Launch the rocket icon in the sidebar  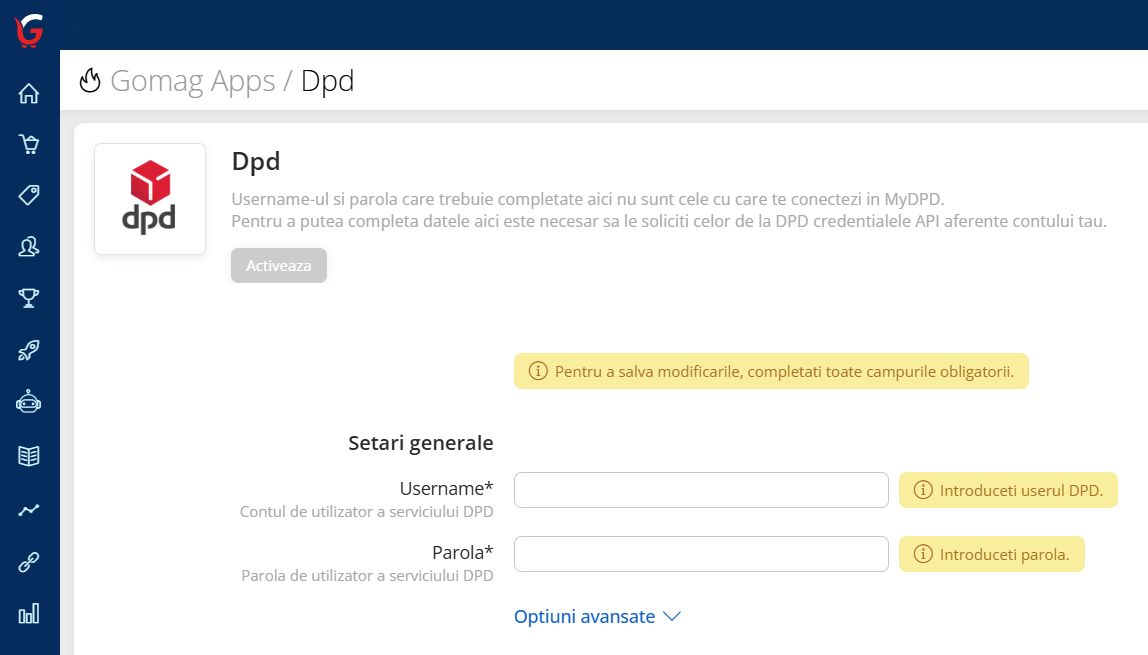28,349
